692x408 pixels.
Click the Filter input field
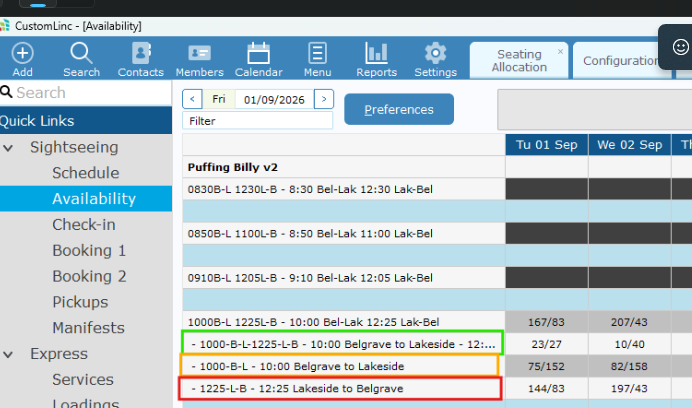(258, 121)
